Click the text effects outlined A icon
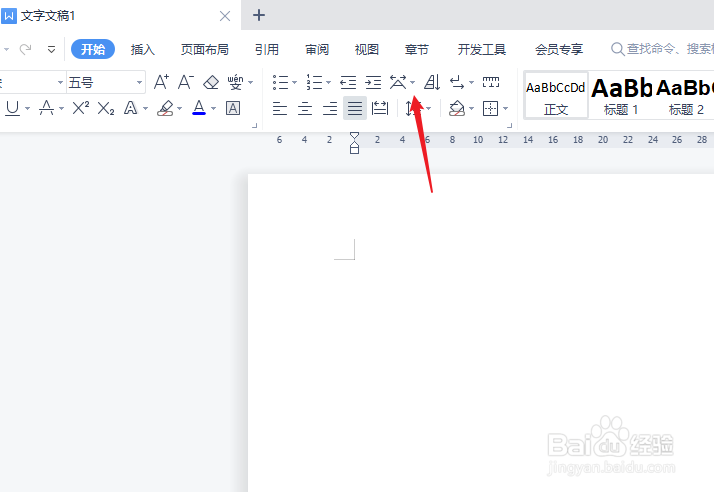 (131, 108)
